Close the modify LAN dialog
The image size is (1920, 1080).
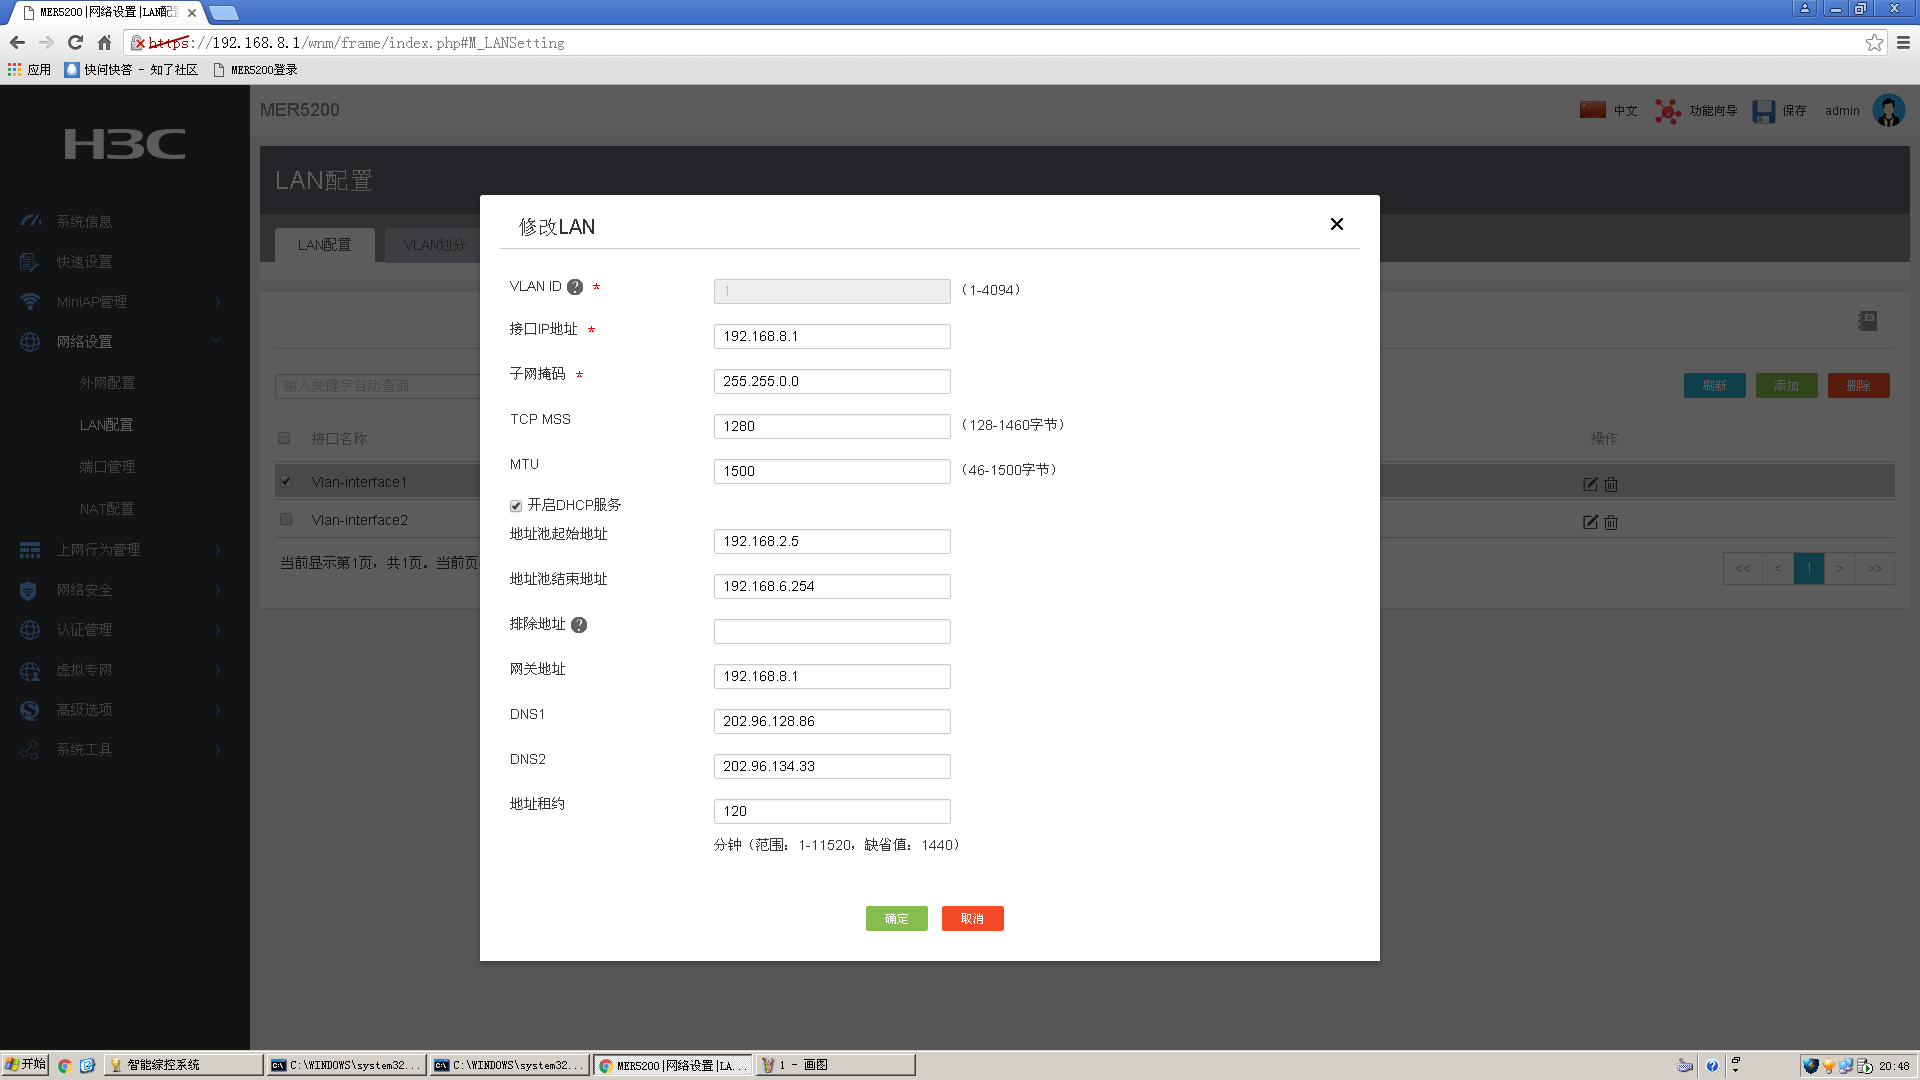coord(1337,224)
